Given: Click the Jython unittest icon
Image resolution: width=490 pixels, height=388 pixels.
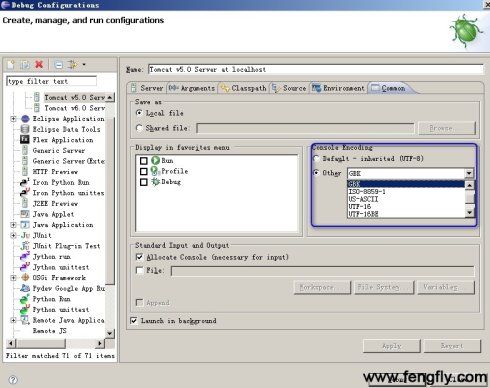Looking at the screenshot, I should 25,267.
